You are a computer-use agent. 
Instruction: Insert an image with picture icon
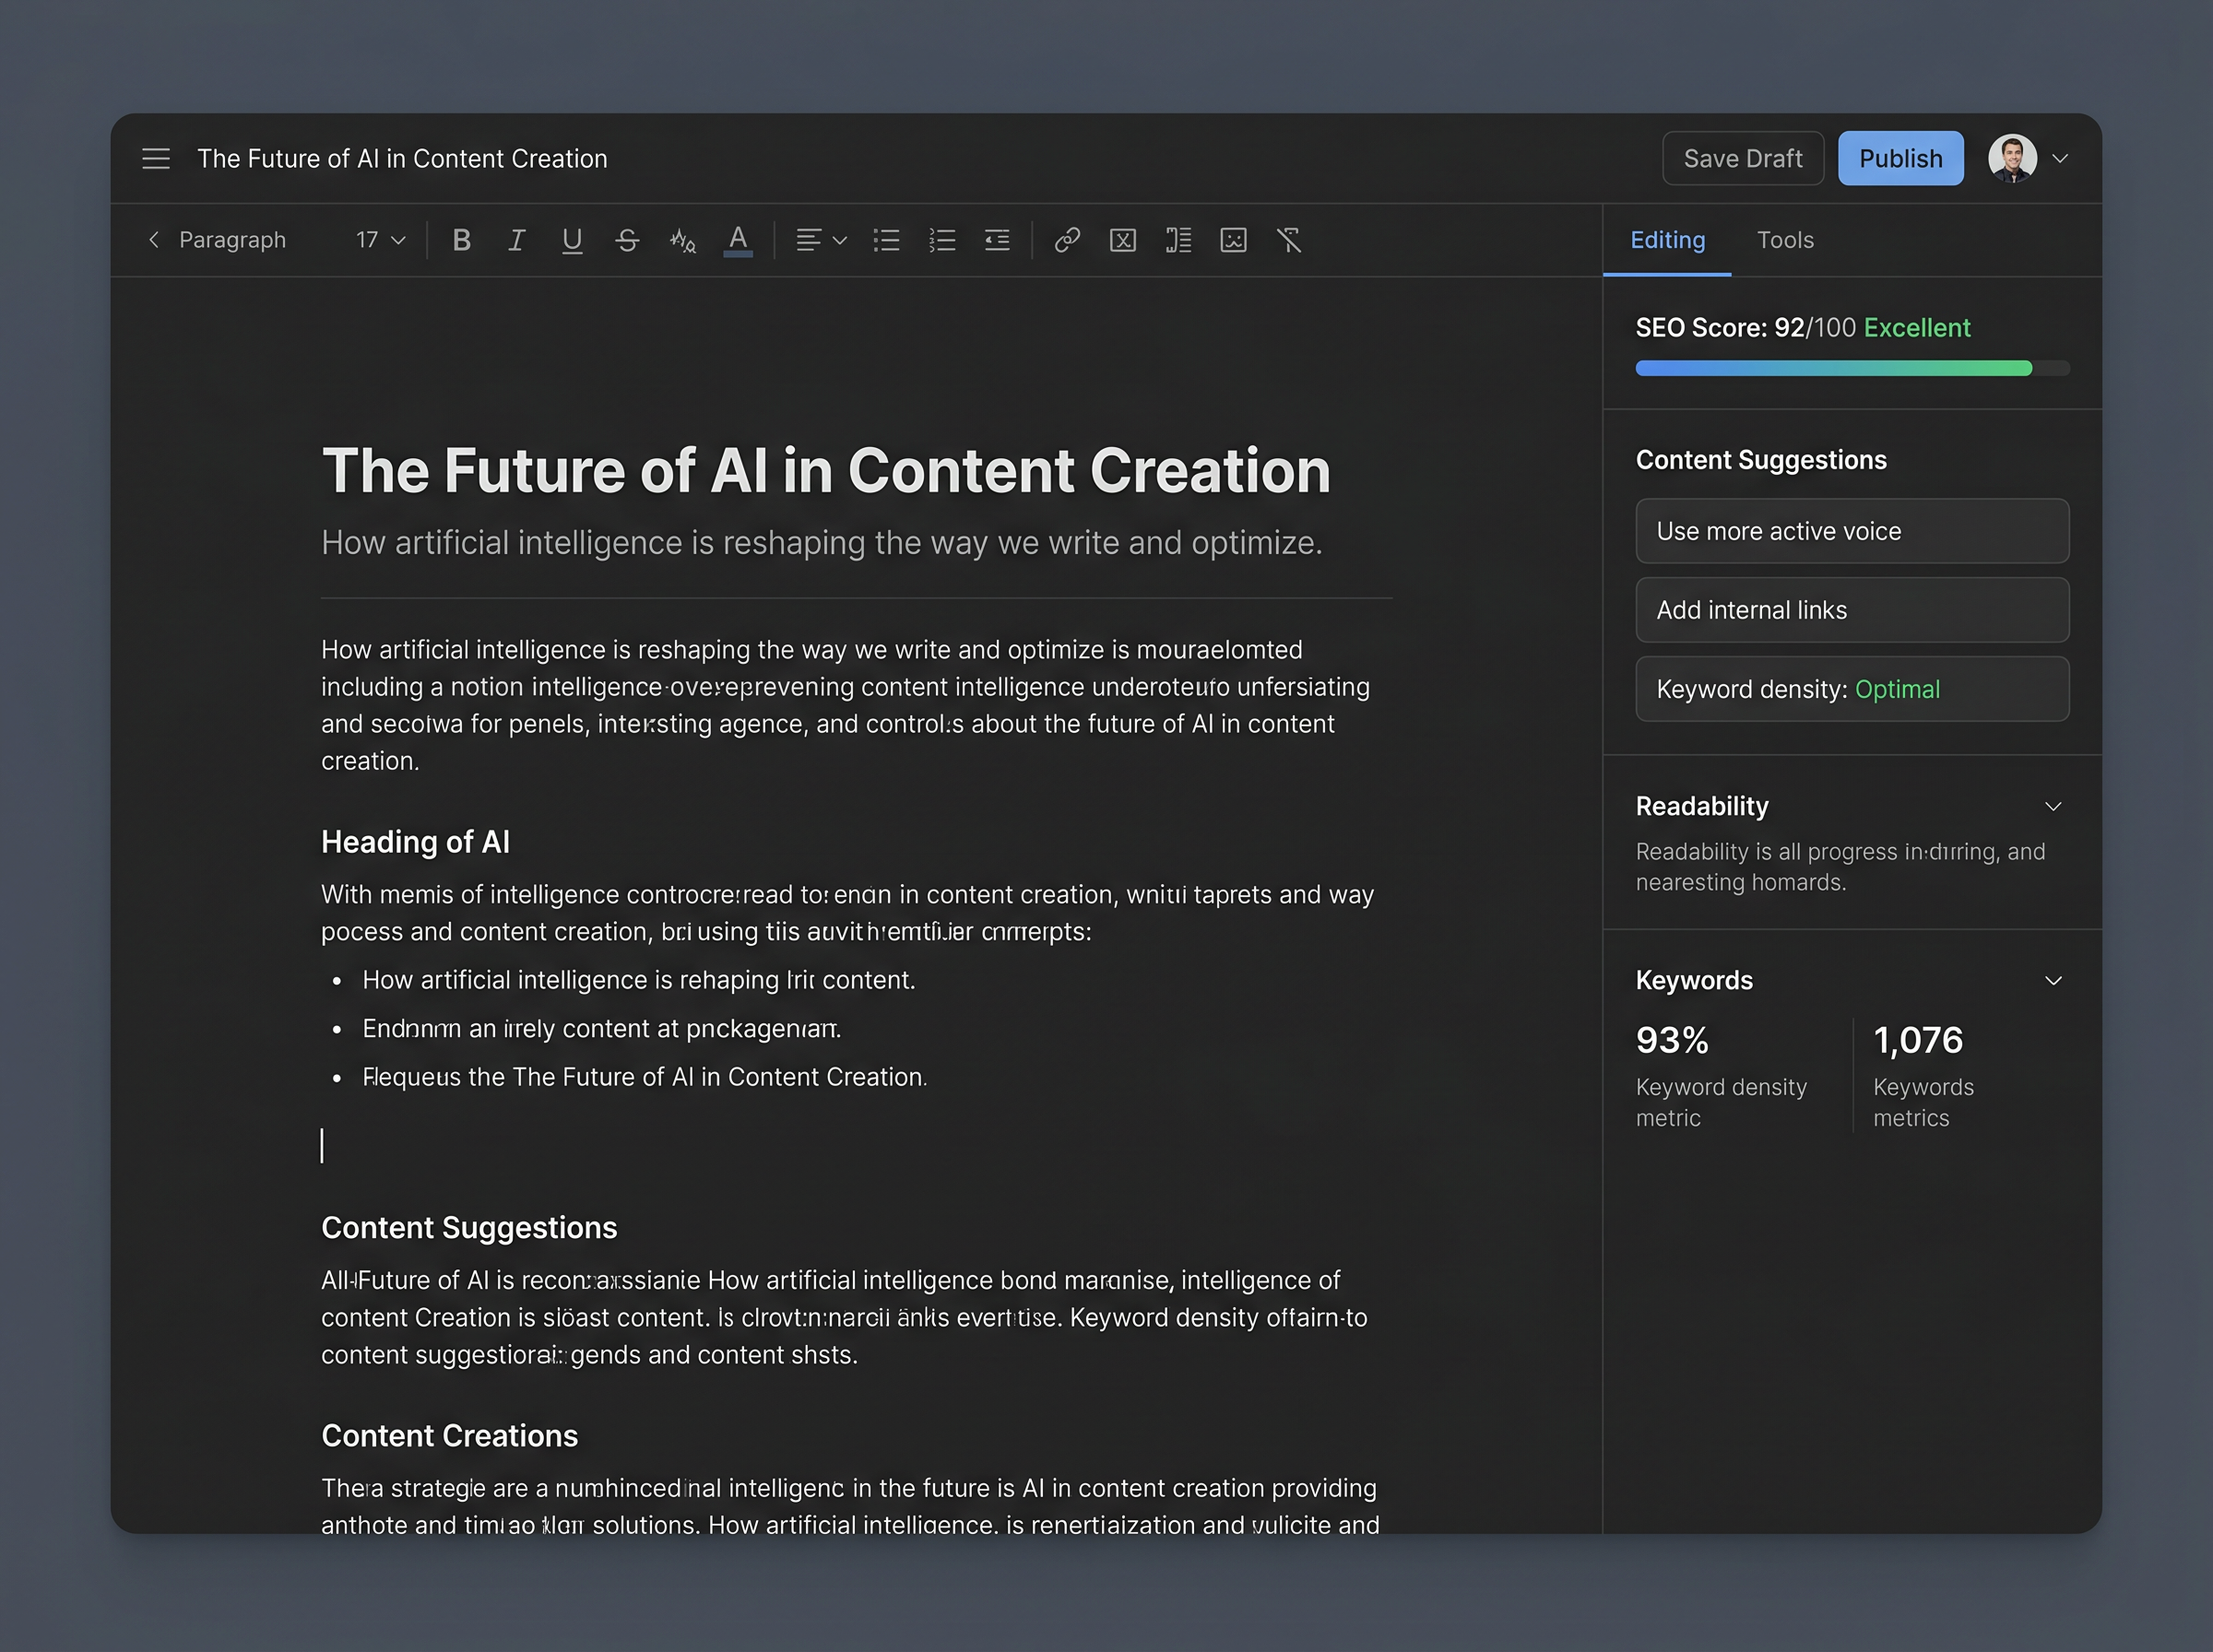[x=1233, y=240]
